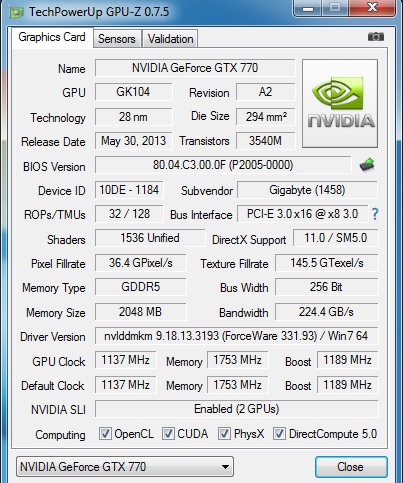This screenshot has width=403, height=483.
Task: Open the Validation tab
Action: (x=170, y=39)
